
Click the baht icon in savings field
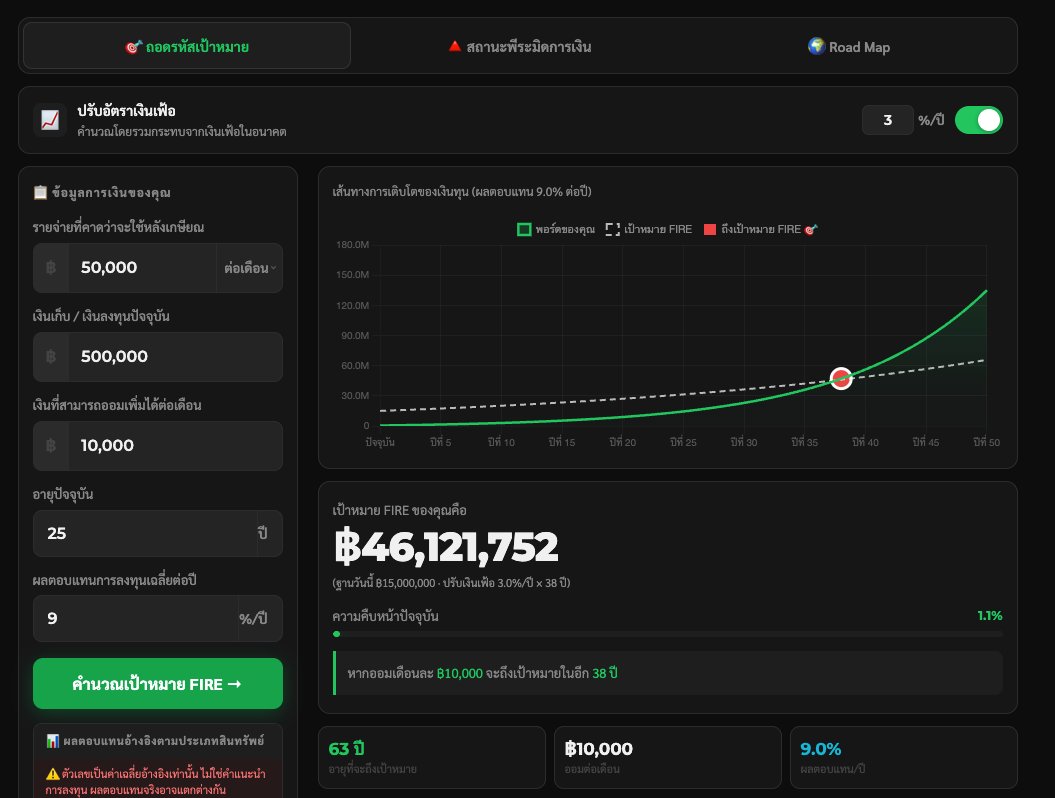click(51, 357)
